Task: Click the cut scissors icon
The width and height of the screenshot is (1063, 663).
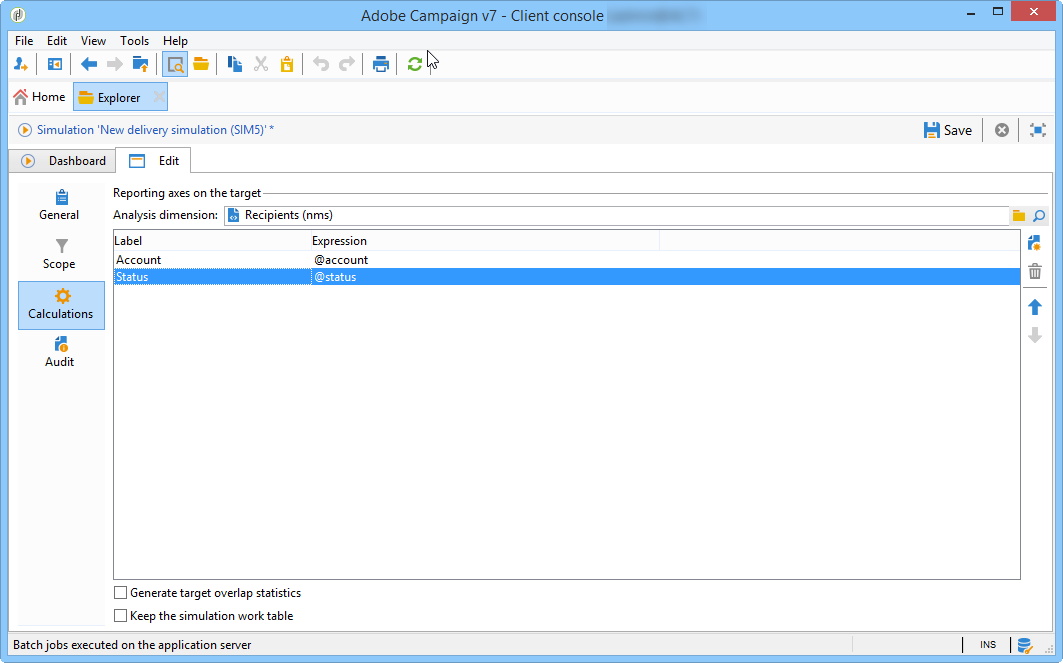Action: click(261, 64)
